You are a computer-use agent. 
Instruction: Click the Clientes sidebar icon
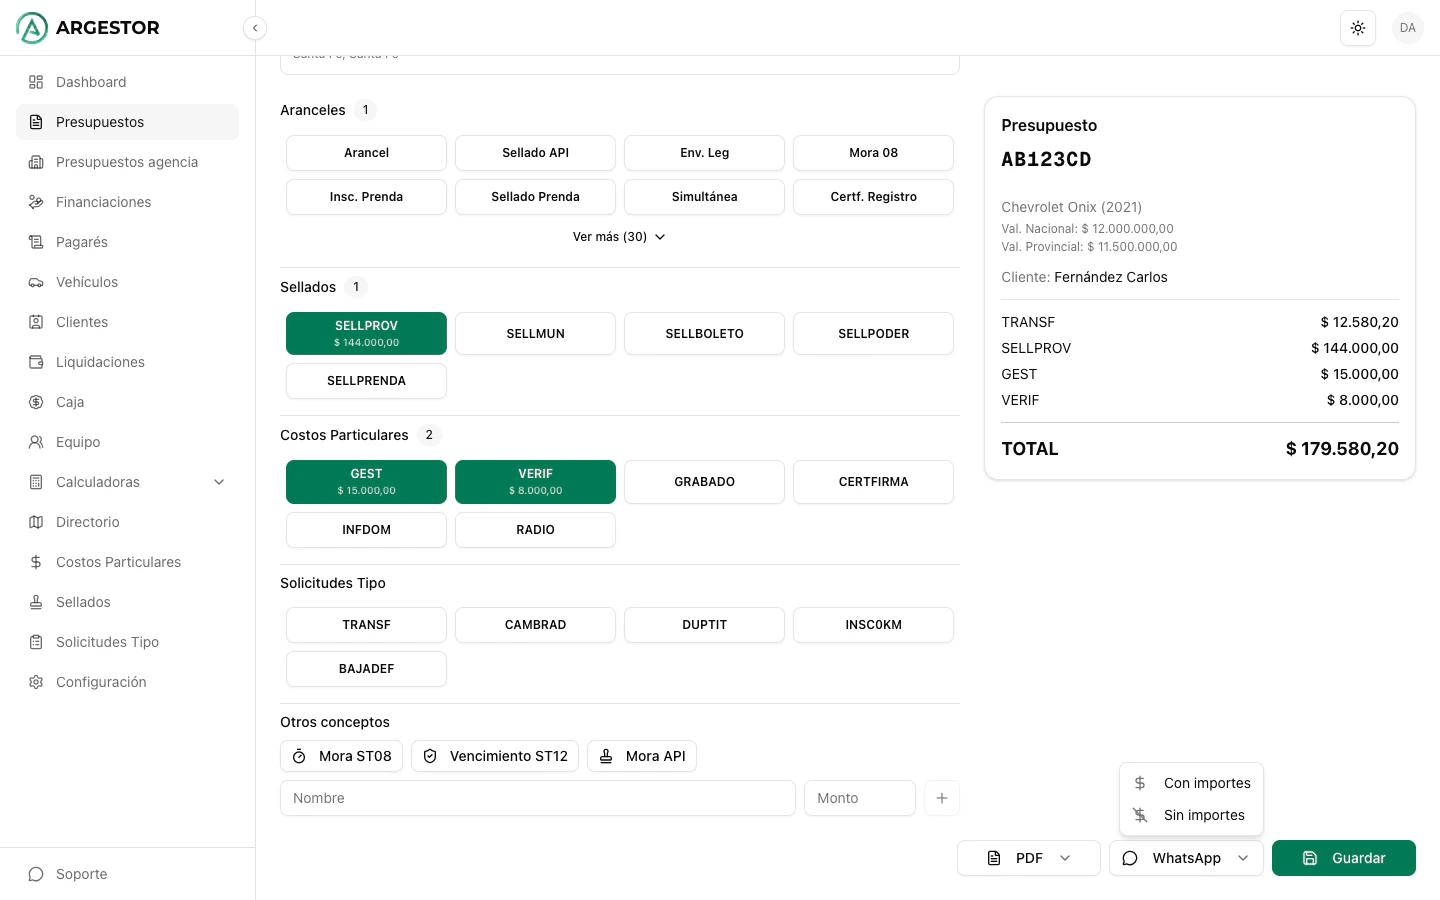tap(36, 322)
